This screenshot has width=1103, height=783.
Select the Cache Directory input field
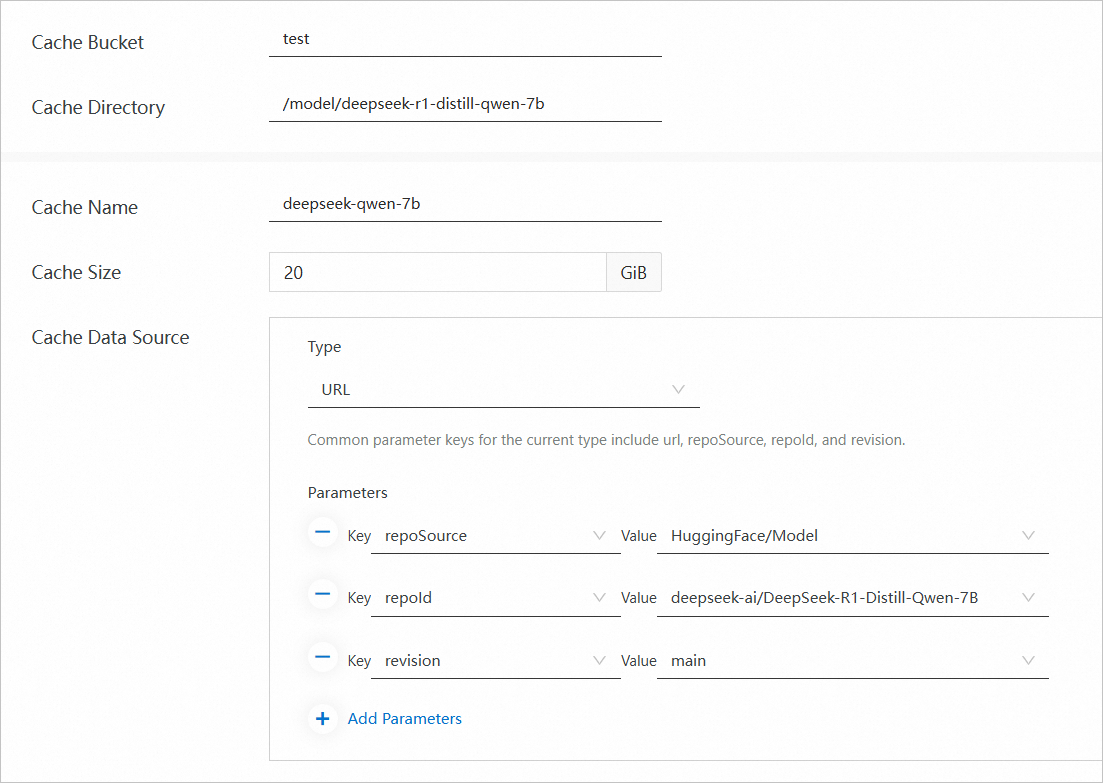pos(465,104)
